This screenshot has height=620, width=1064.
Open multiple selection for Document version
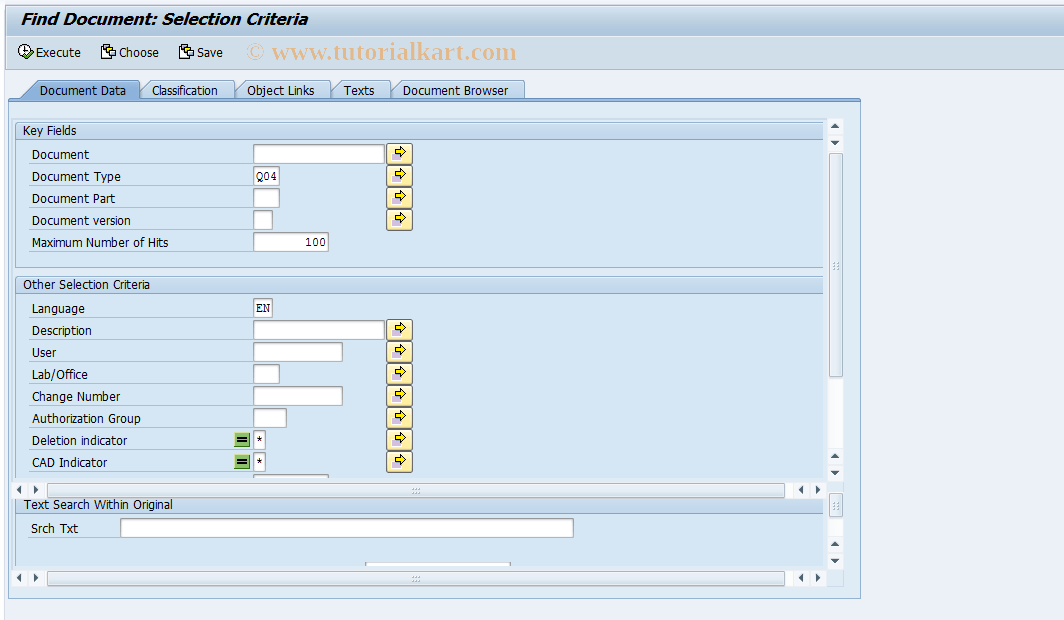click(x=399, y=219)
